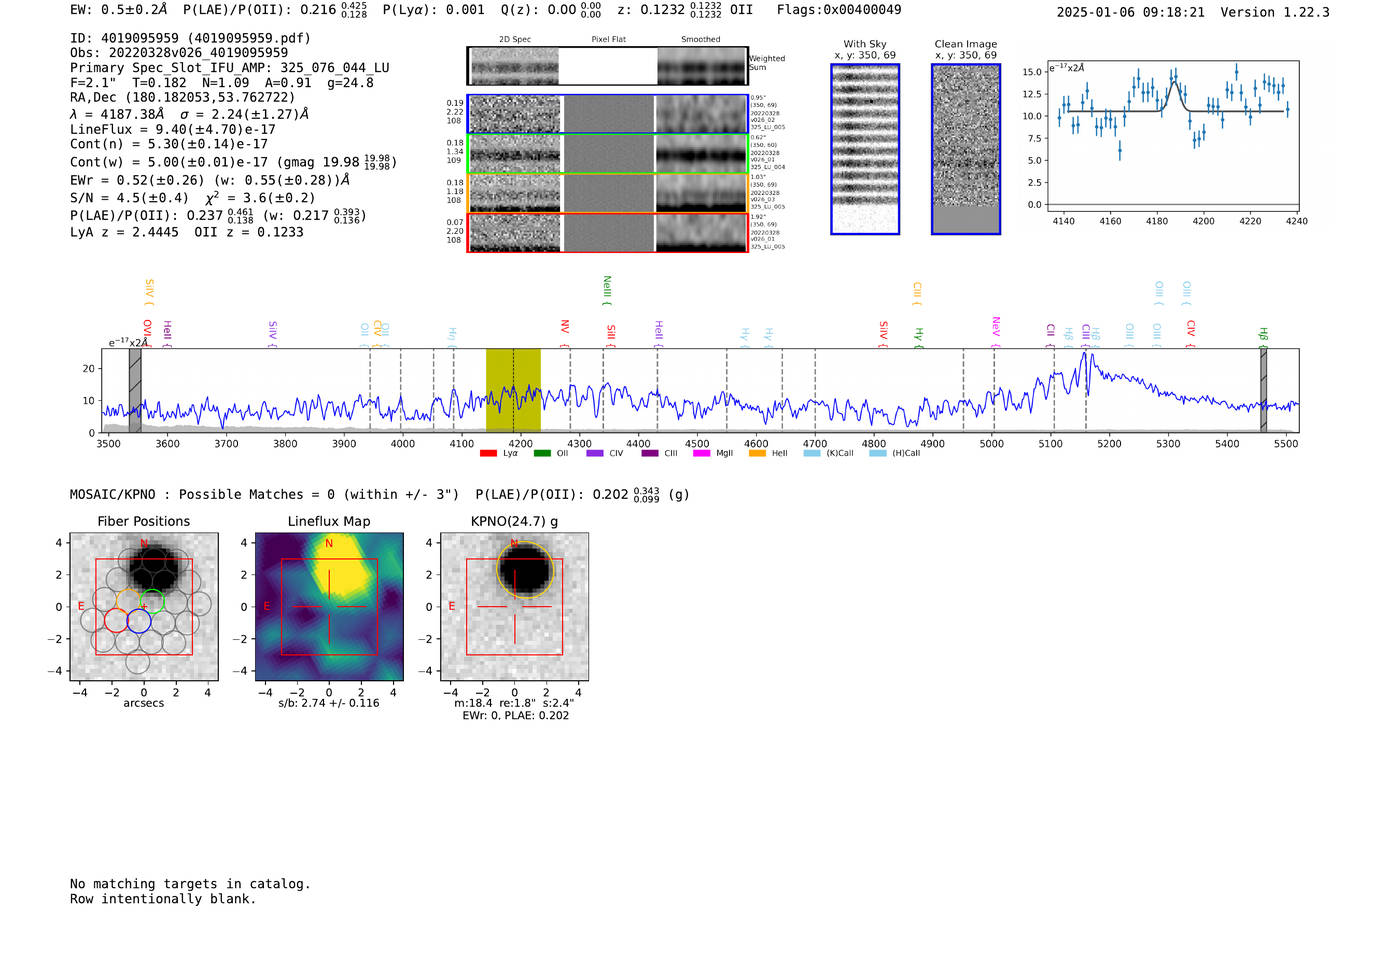Click 'No matching targets in catalog.' text
This screenshot has height=953, width=1400.
point(190,884)
